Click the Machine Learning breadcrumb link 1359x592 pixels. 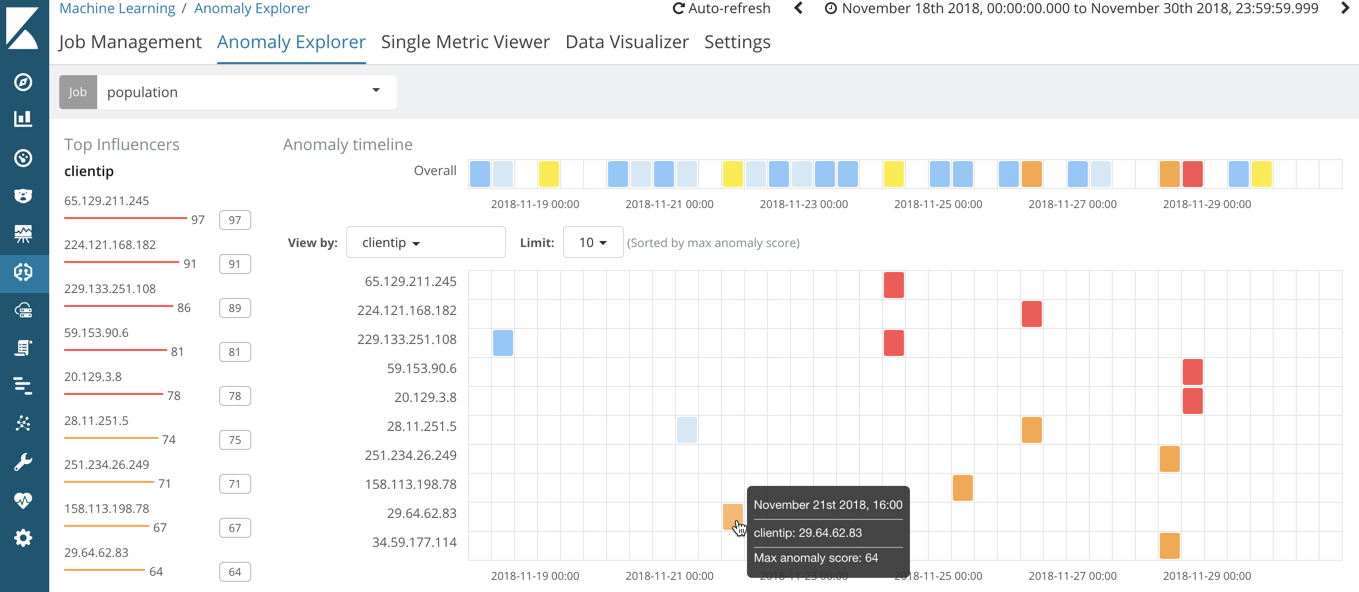pos(117,9)
